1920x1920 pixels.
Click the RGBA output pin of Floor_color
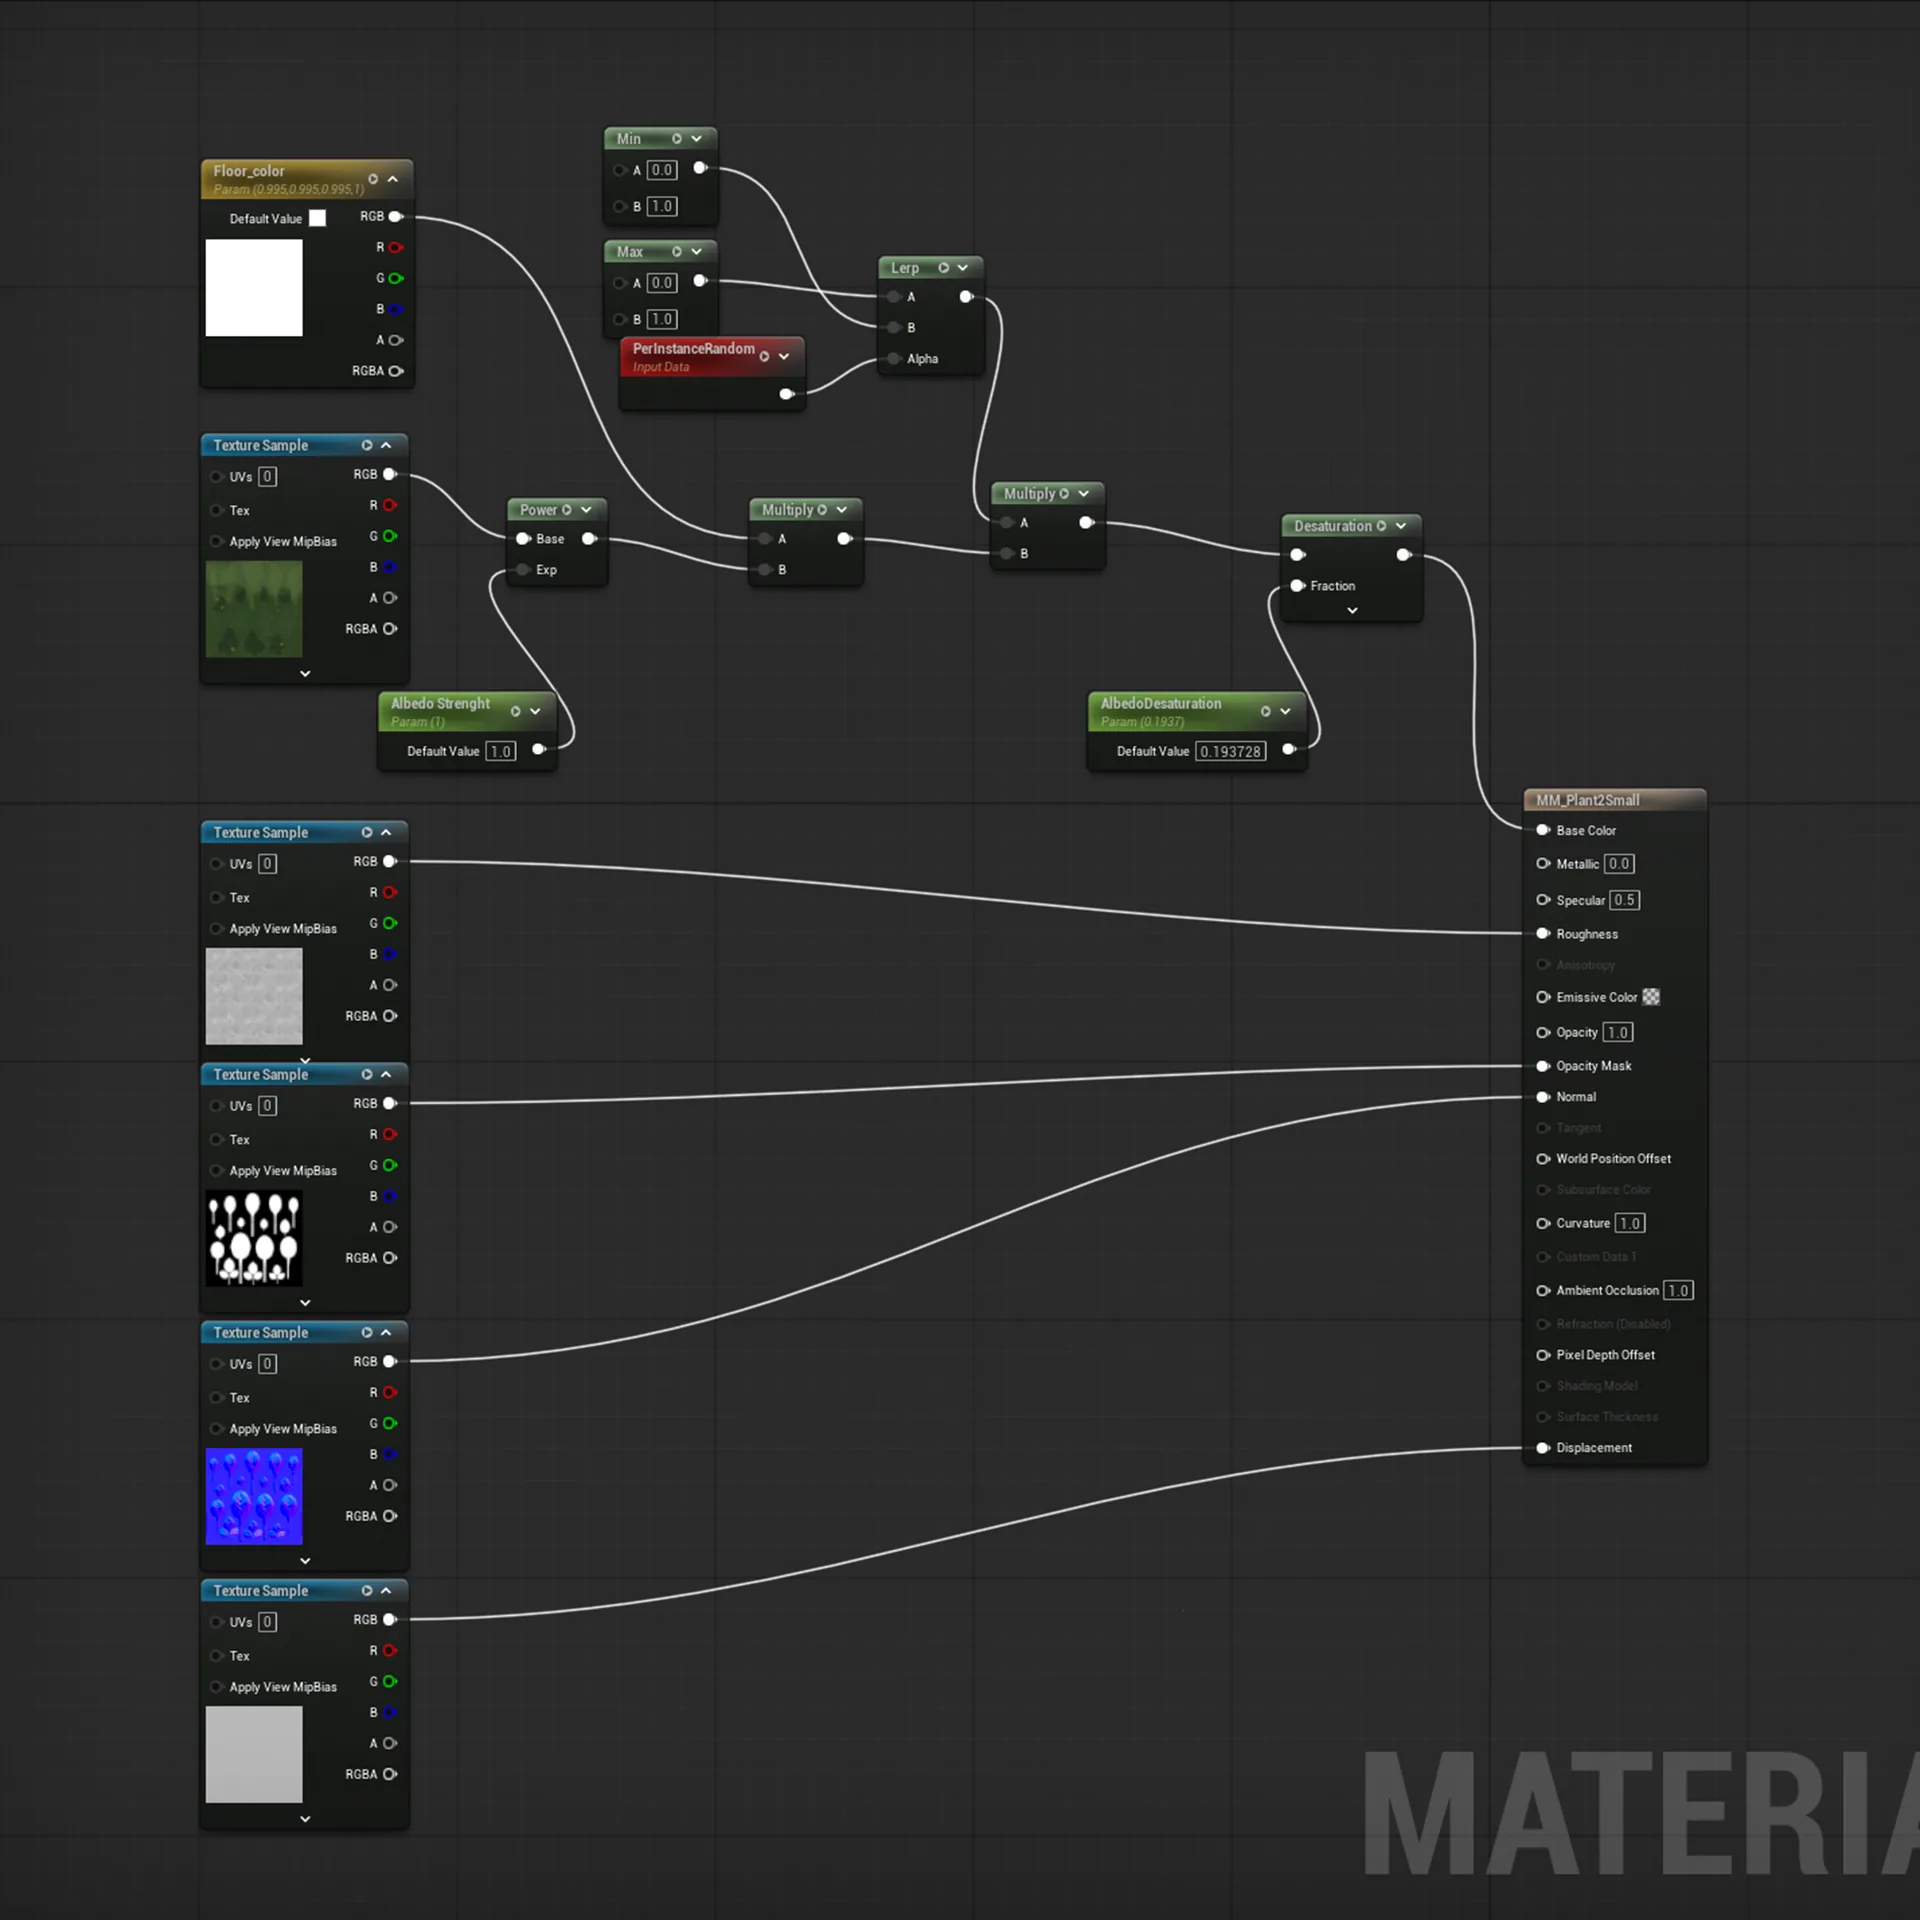point(396,371)
